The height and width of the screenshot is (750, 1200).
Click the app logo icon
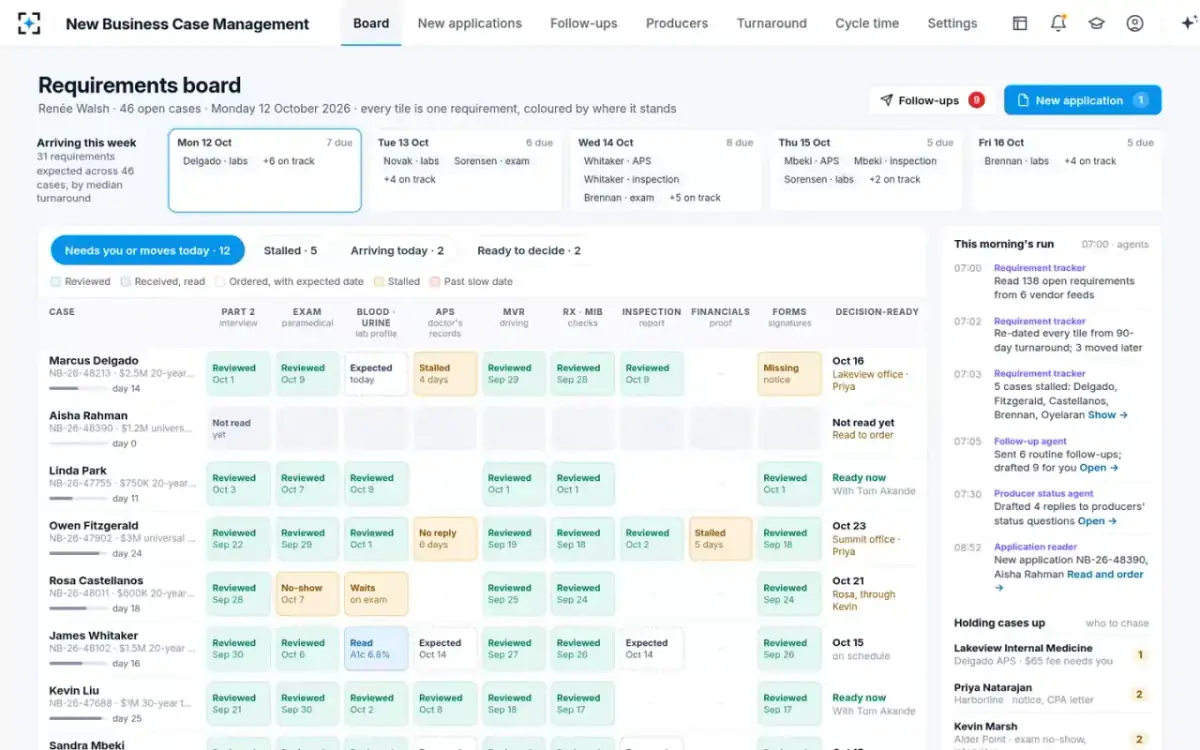pos(29,23)
